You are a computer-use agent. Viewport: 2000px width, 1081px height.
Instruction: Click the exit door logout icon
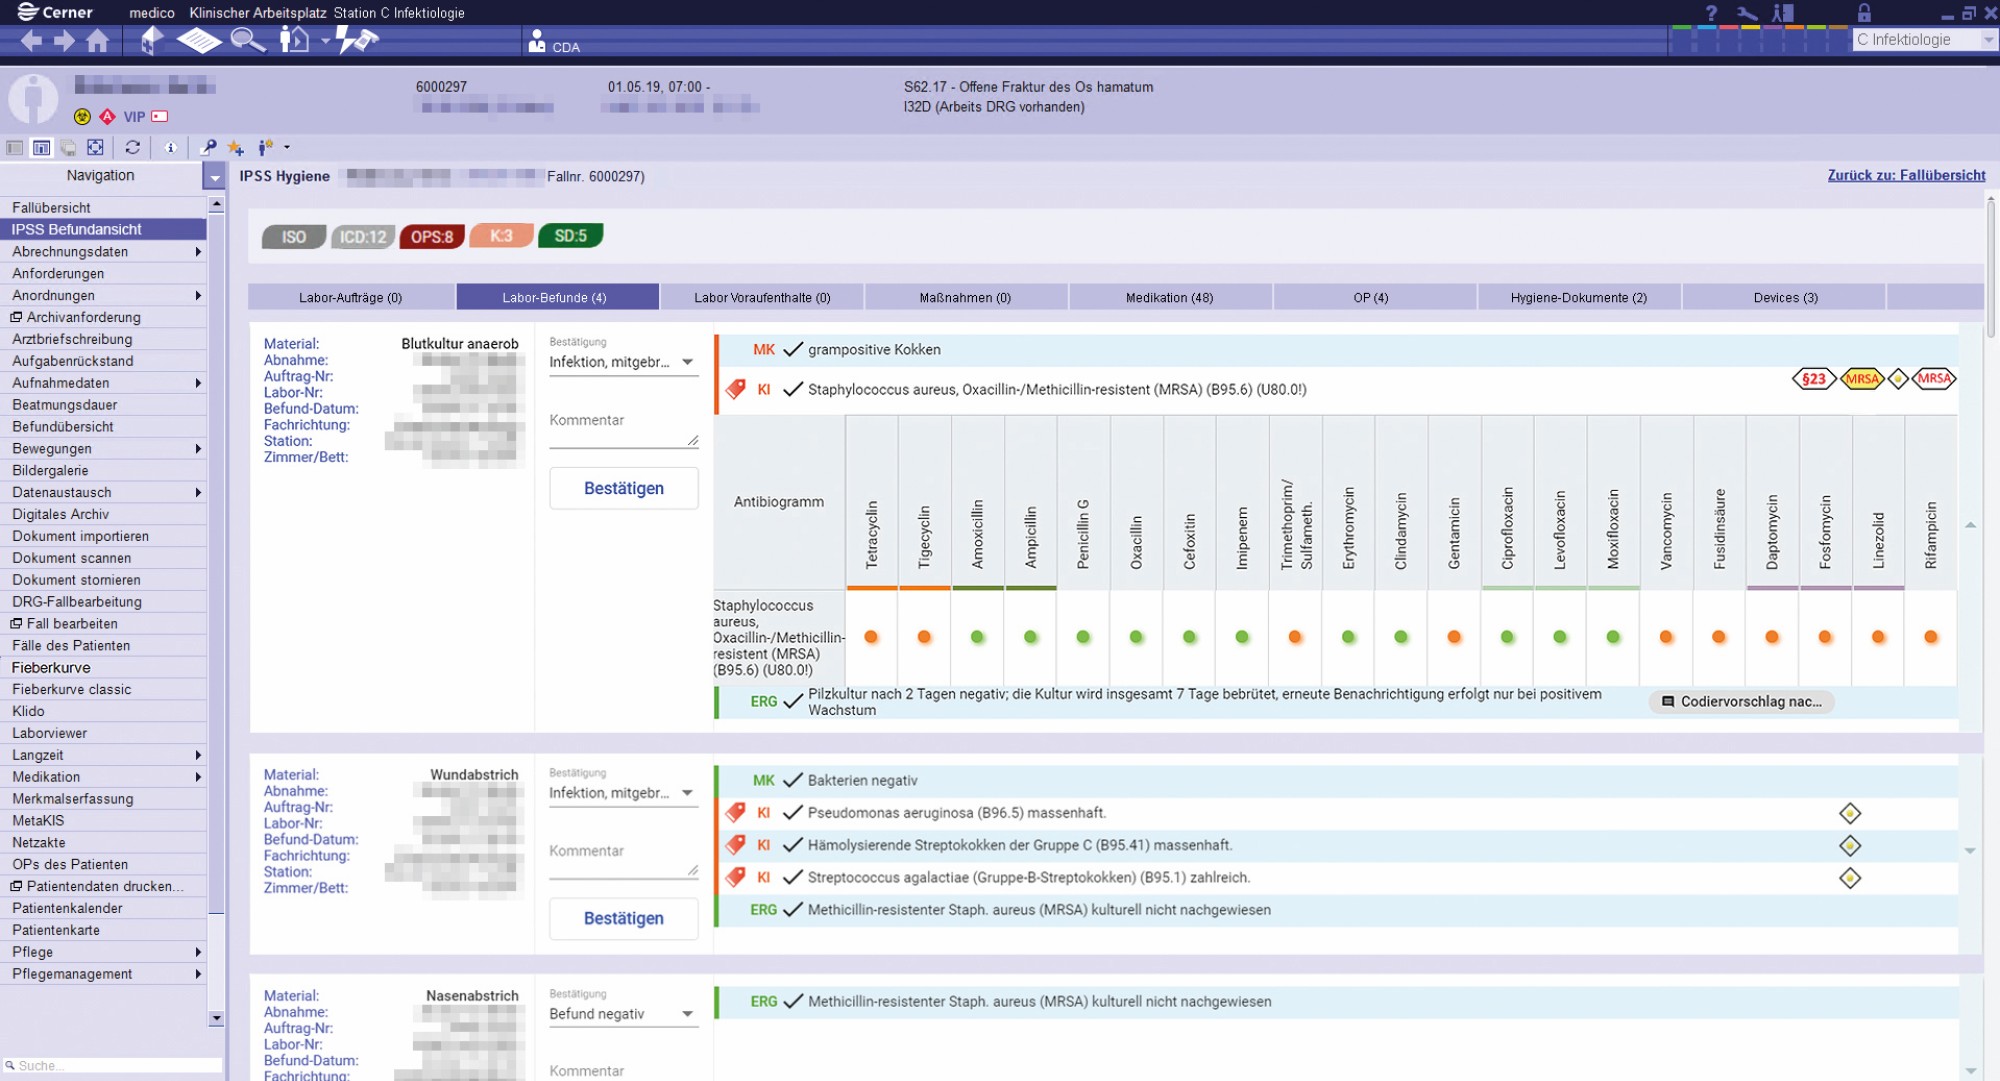click(1783, 13)
